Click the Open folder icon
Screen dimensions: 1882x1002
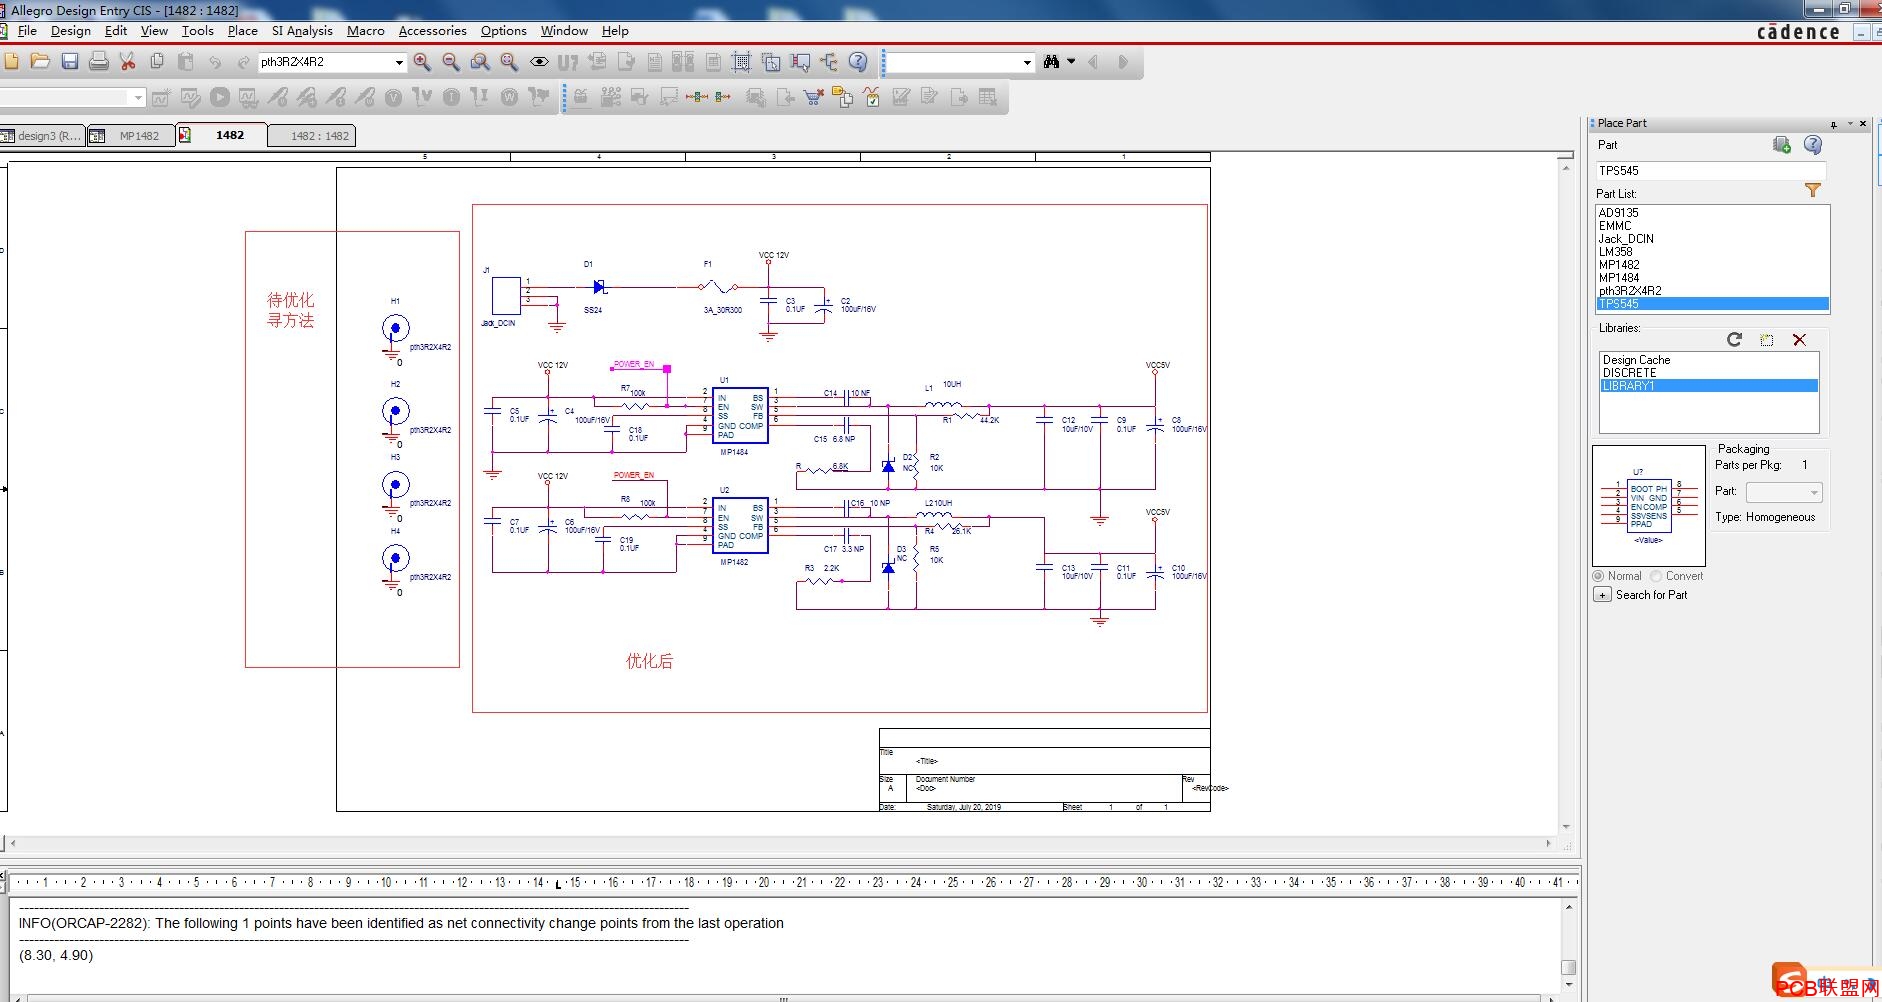(40, 62)
